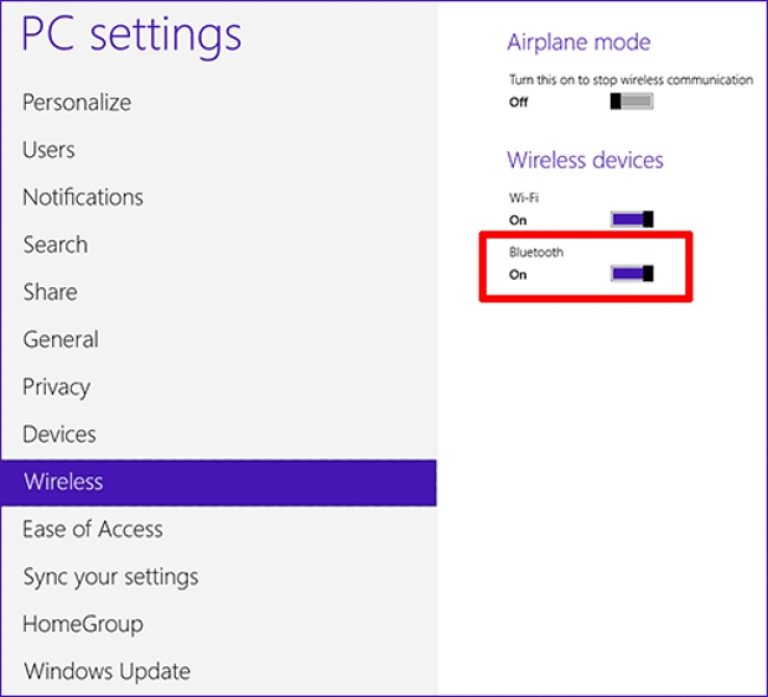The height and width of the screenshot is (697, 768).
Task: Select the Search category
Action: pos(55,245)
